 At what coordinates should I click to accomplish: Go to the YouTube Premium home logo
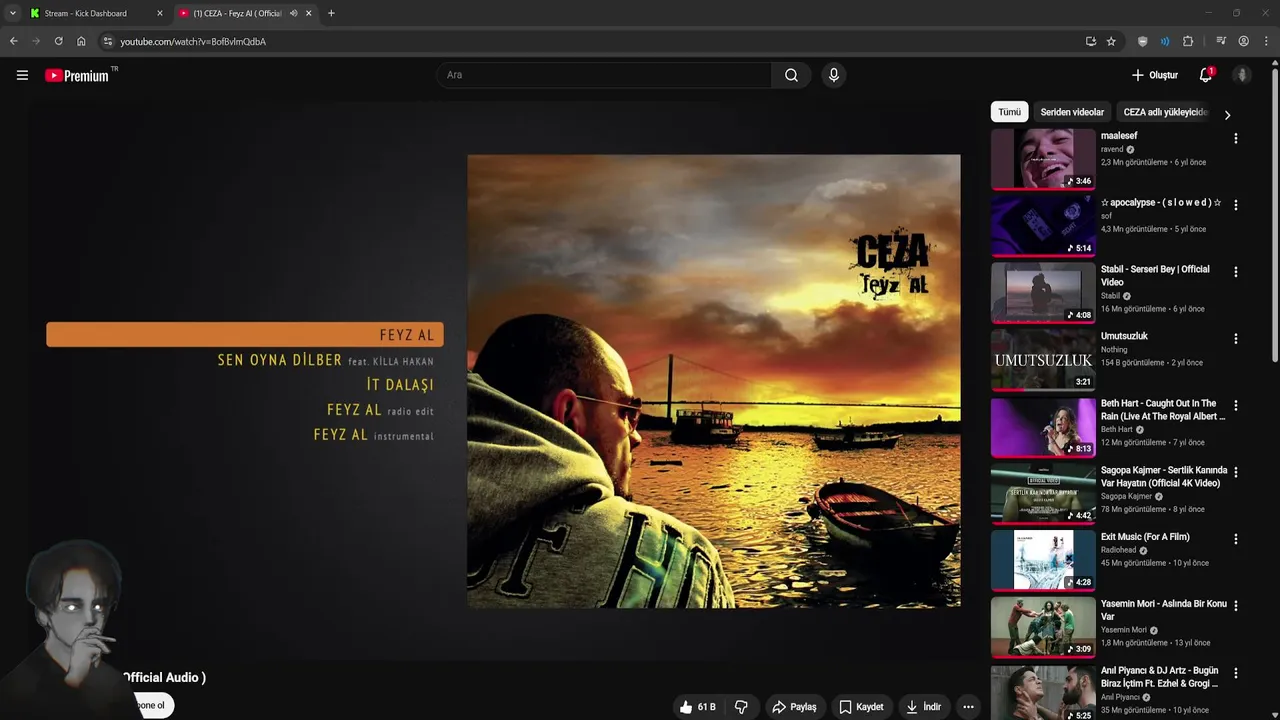point(78,75)
